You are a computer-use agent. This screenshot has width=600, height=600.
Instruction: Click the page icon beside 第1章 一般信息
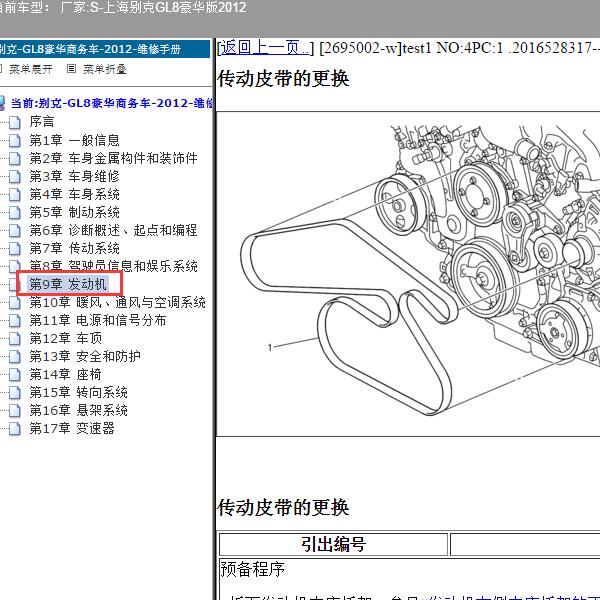click(15, 140)
